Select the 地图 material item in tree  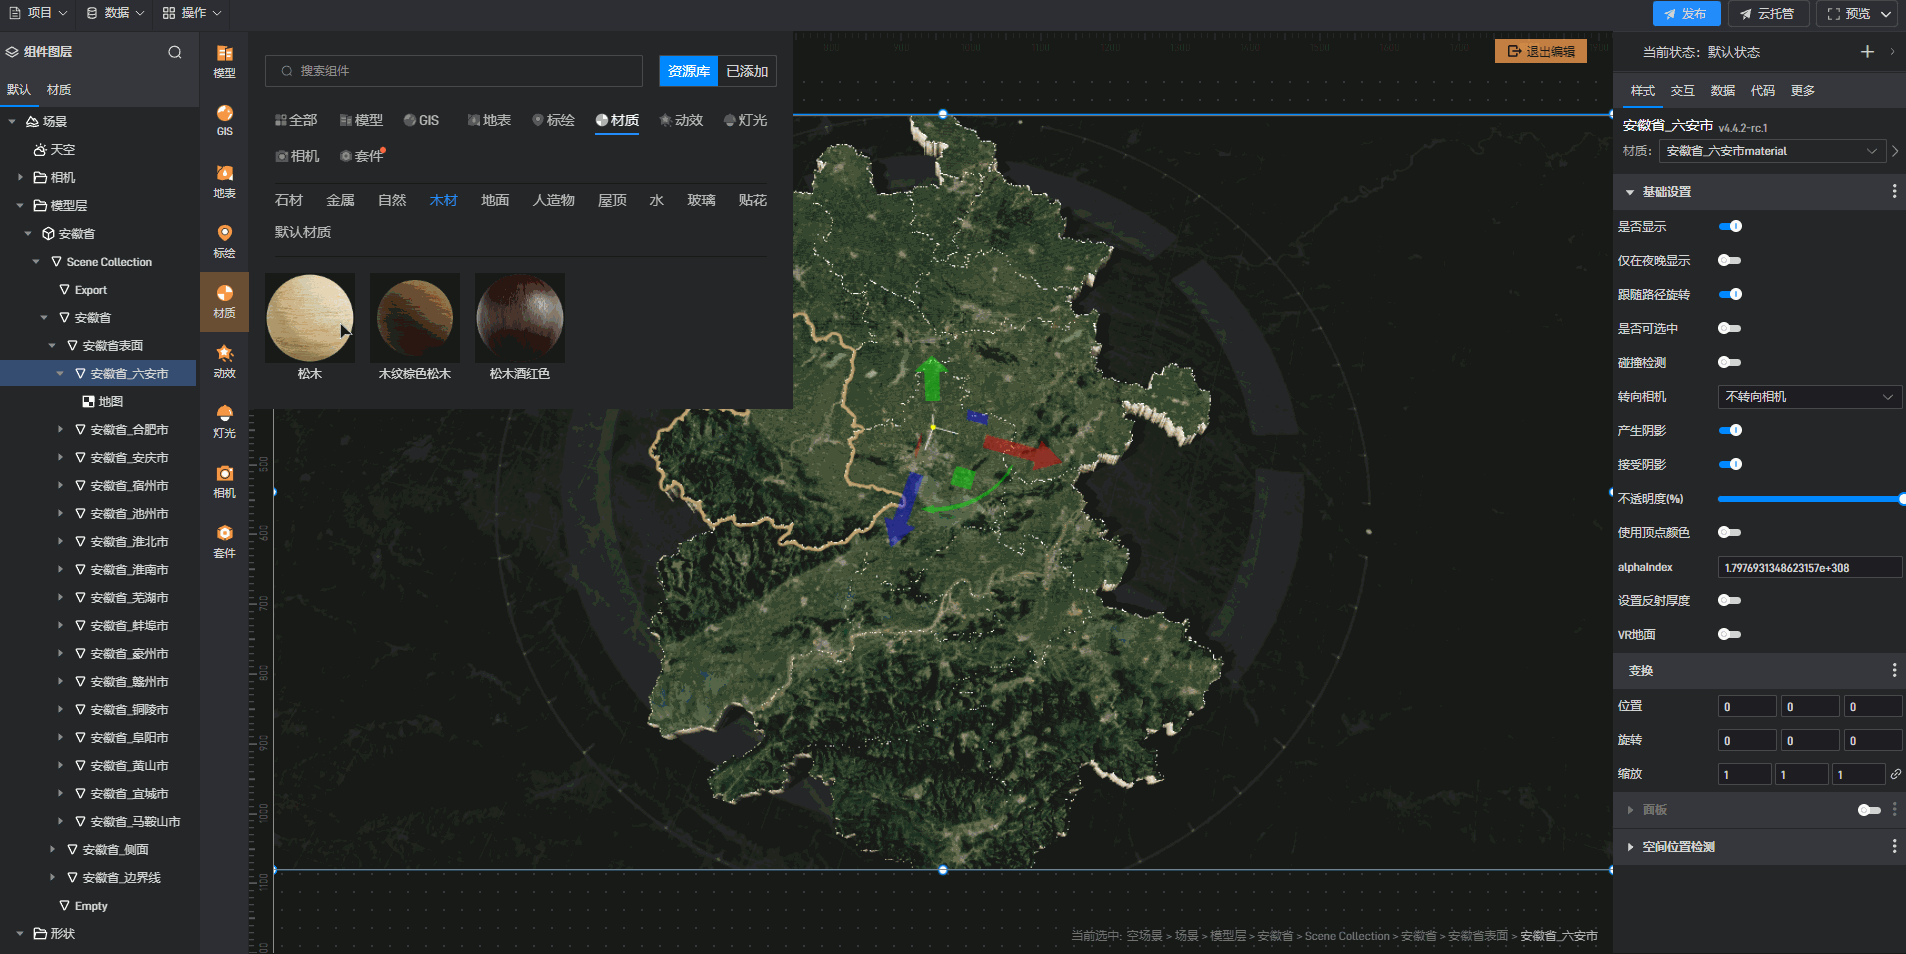click(102, 401)
